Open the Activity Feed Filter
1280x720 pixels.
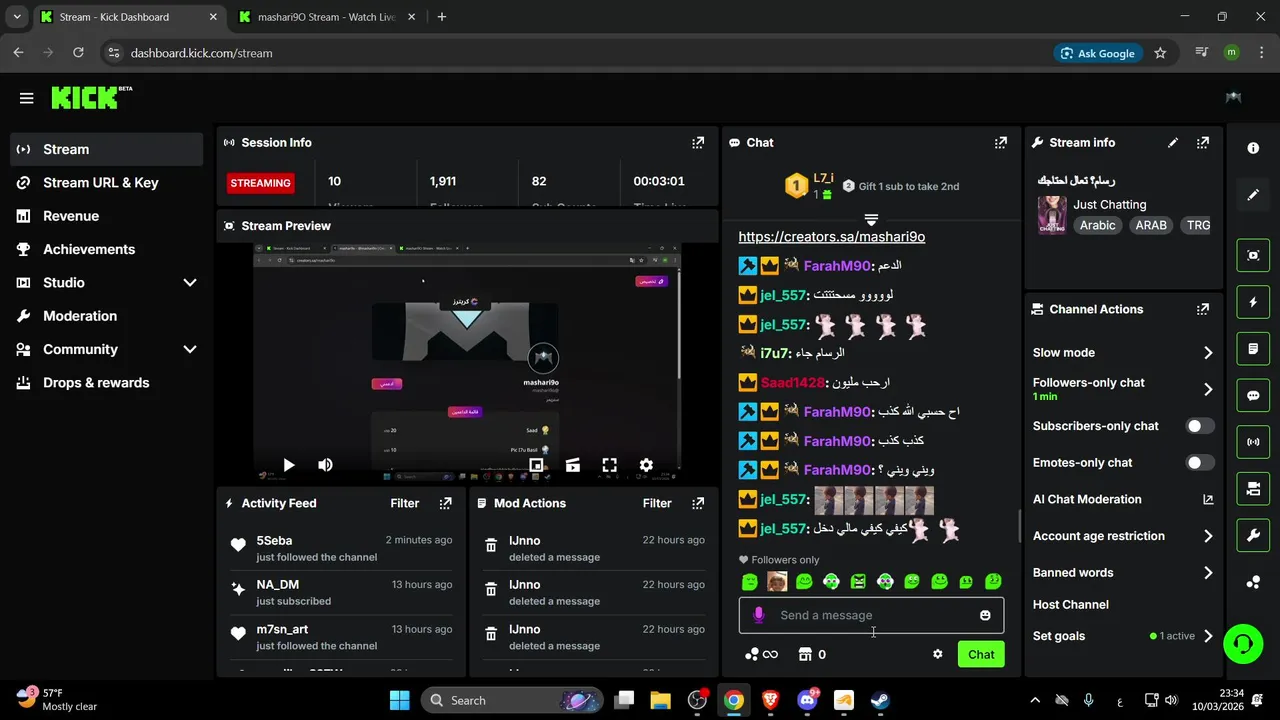pos(404,503)
